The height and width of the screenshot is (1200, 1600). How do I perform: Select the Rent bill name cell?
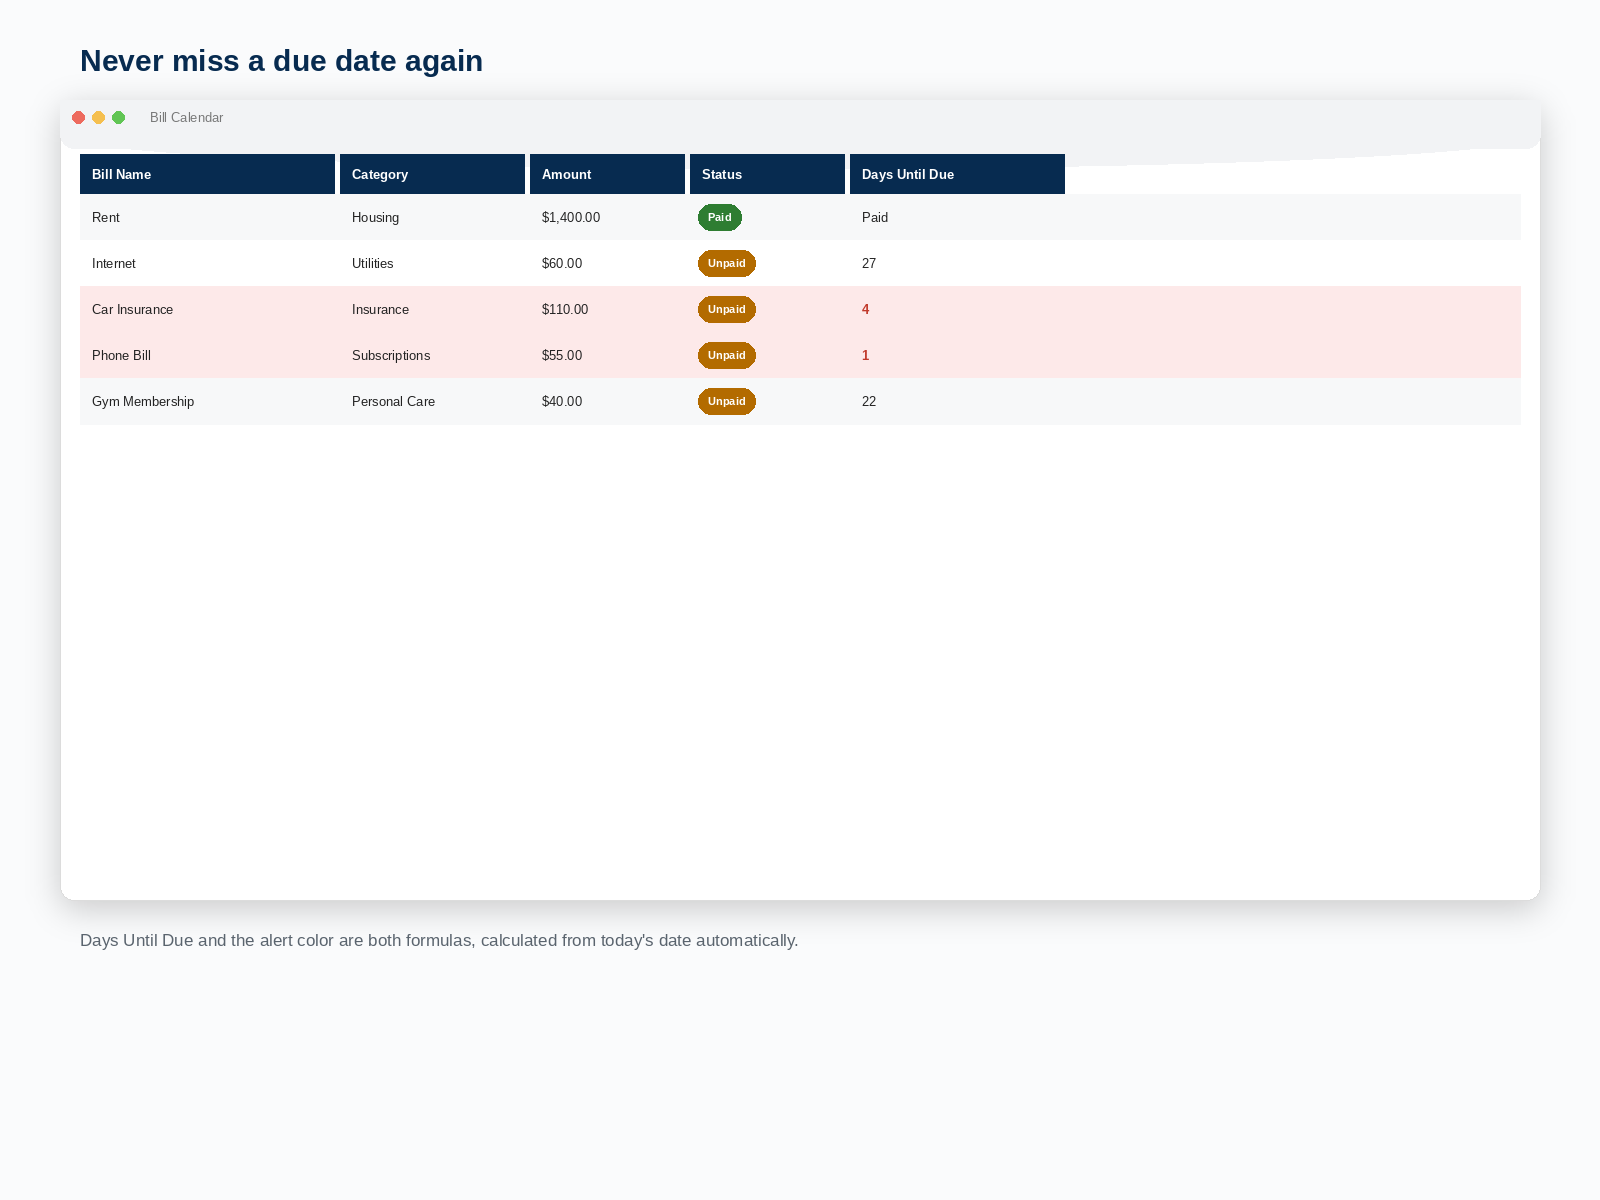coord(106,217)
